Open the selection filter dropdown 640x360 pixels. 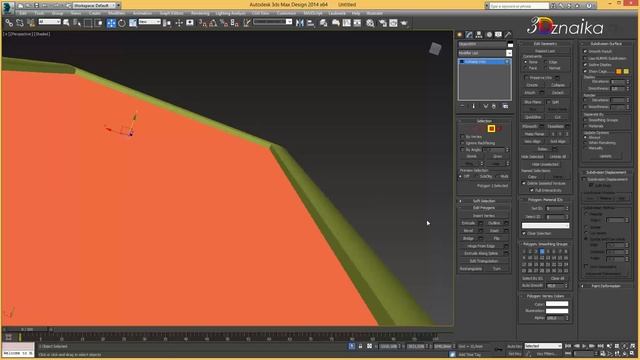pos(49,22)
